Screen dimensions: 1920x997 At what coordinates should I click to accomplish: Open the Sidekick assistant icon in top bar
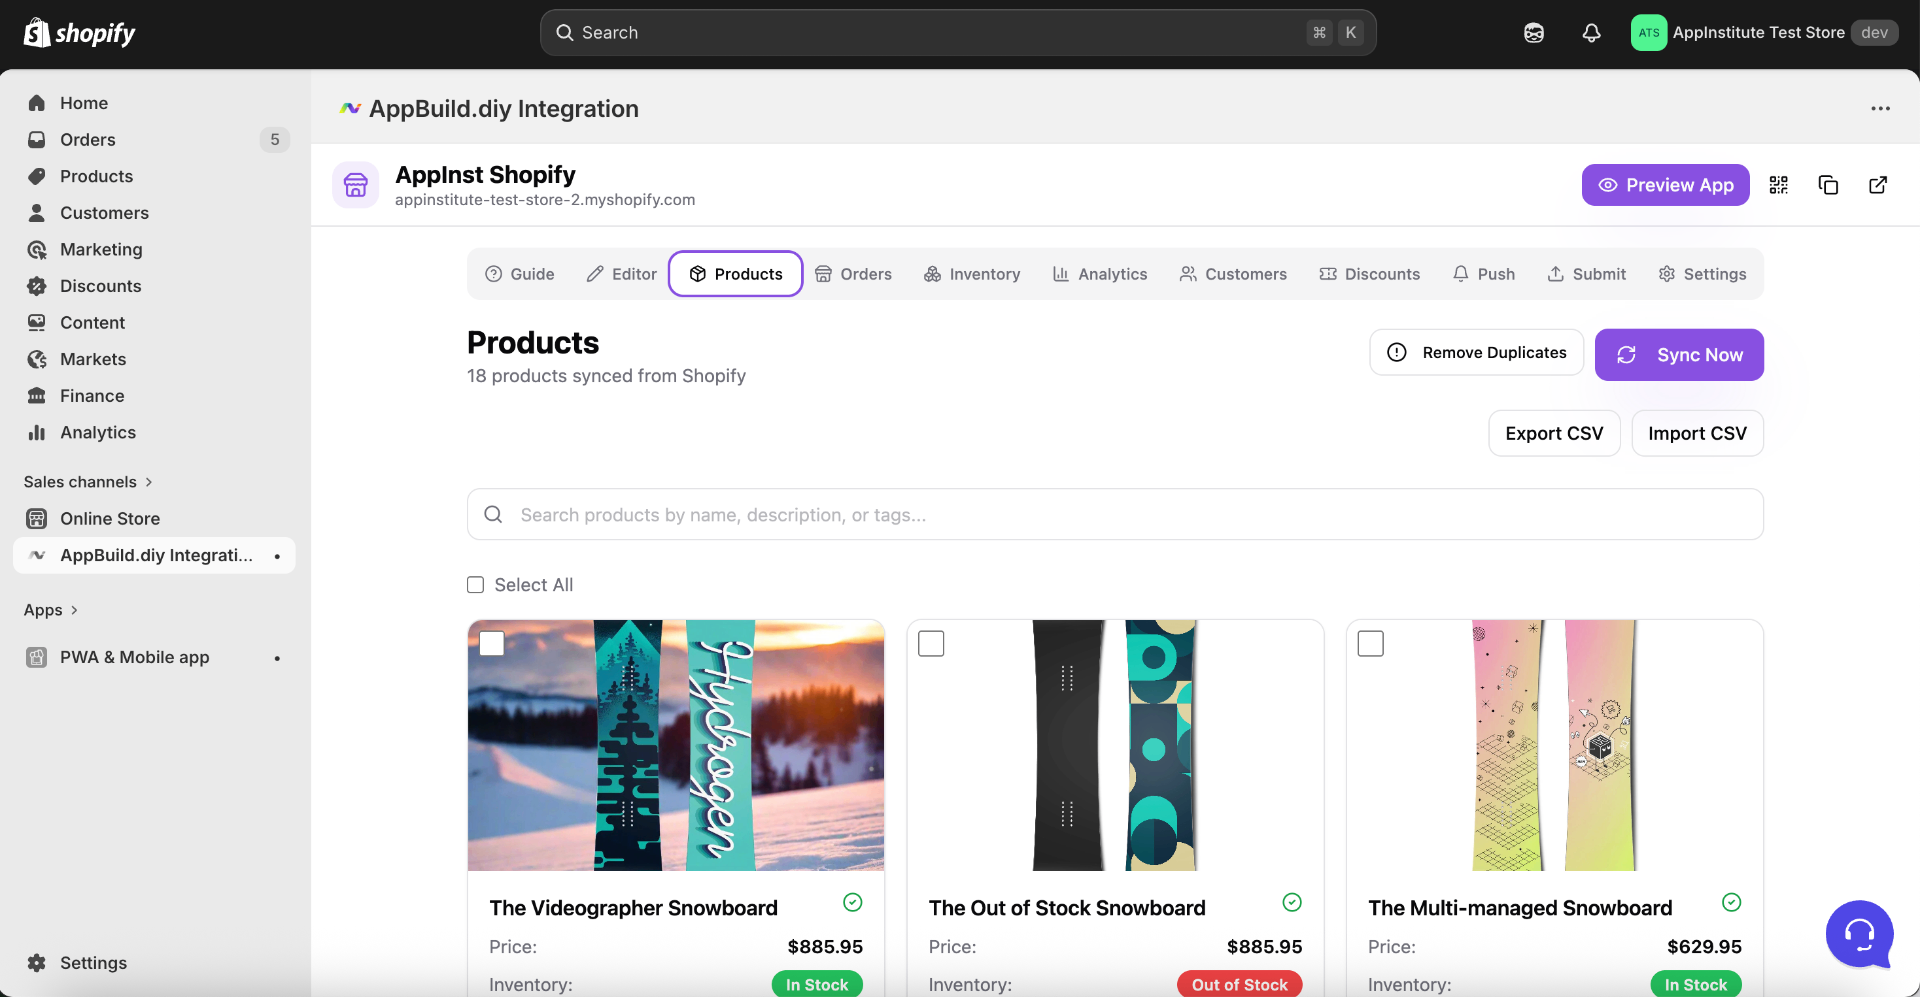[x=1534, y=33]
